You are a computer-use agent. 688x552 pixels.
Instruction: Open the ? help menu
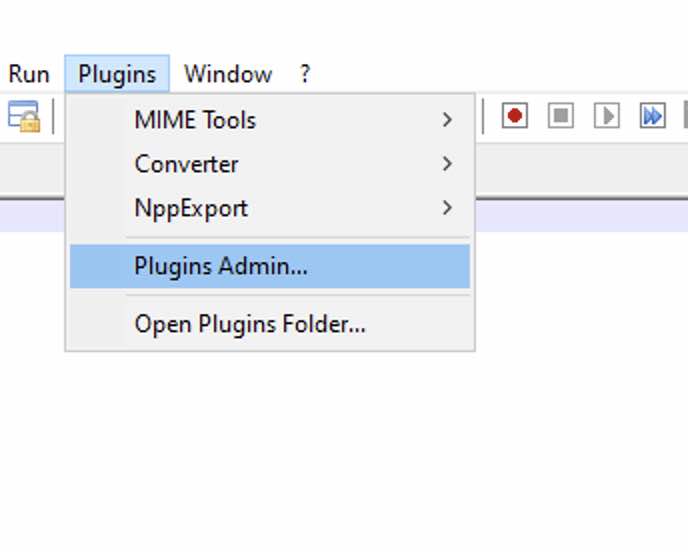pos(305,74)
